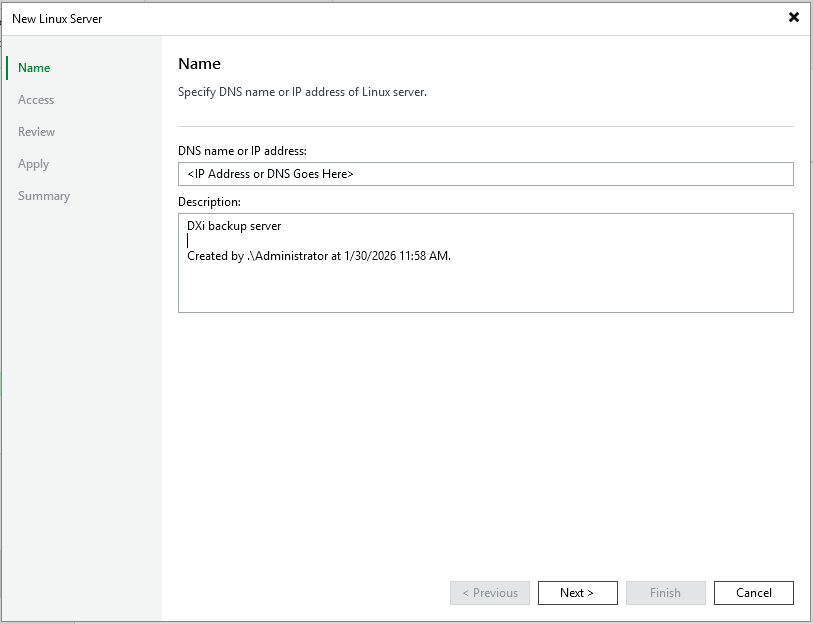Click the 'Created by .\Administrator' description line
Viewport: 813px width, 624px height.
click(x=318, y=256)
